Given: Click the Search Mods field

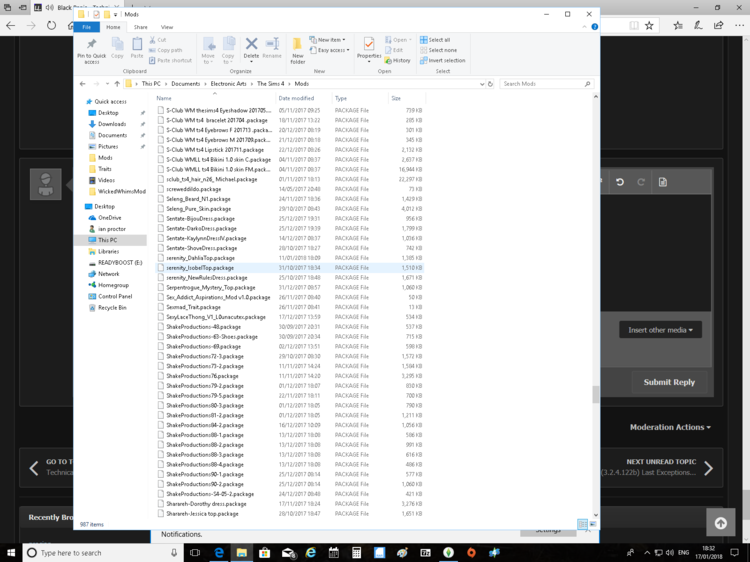Looking at the screenshot, I should (546, 84).
